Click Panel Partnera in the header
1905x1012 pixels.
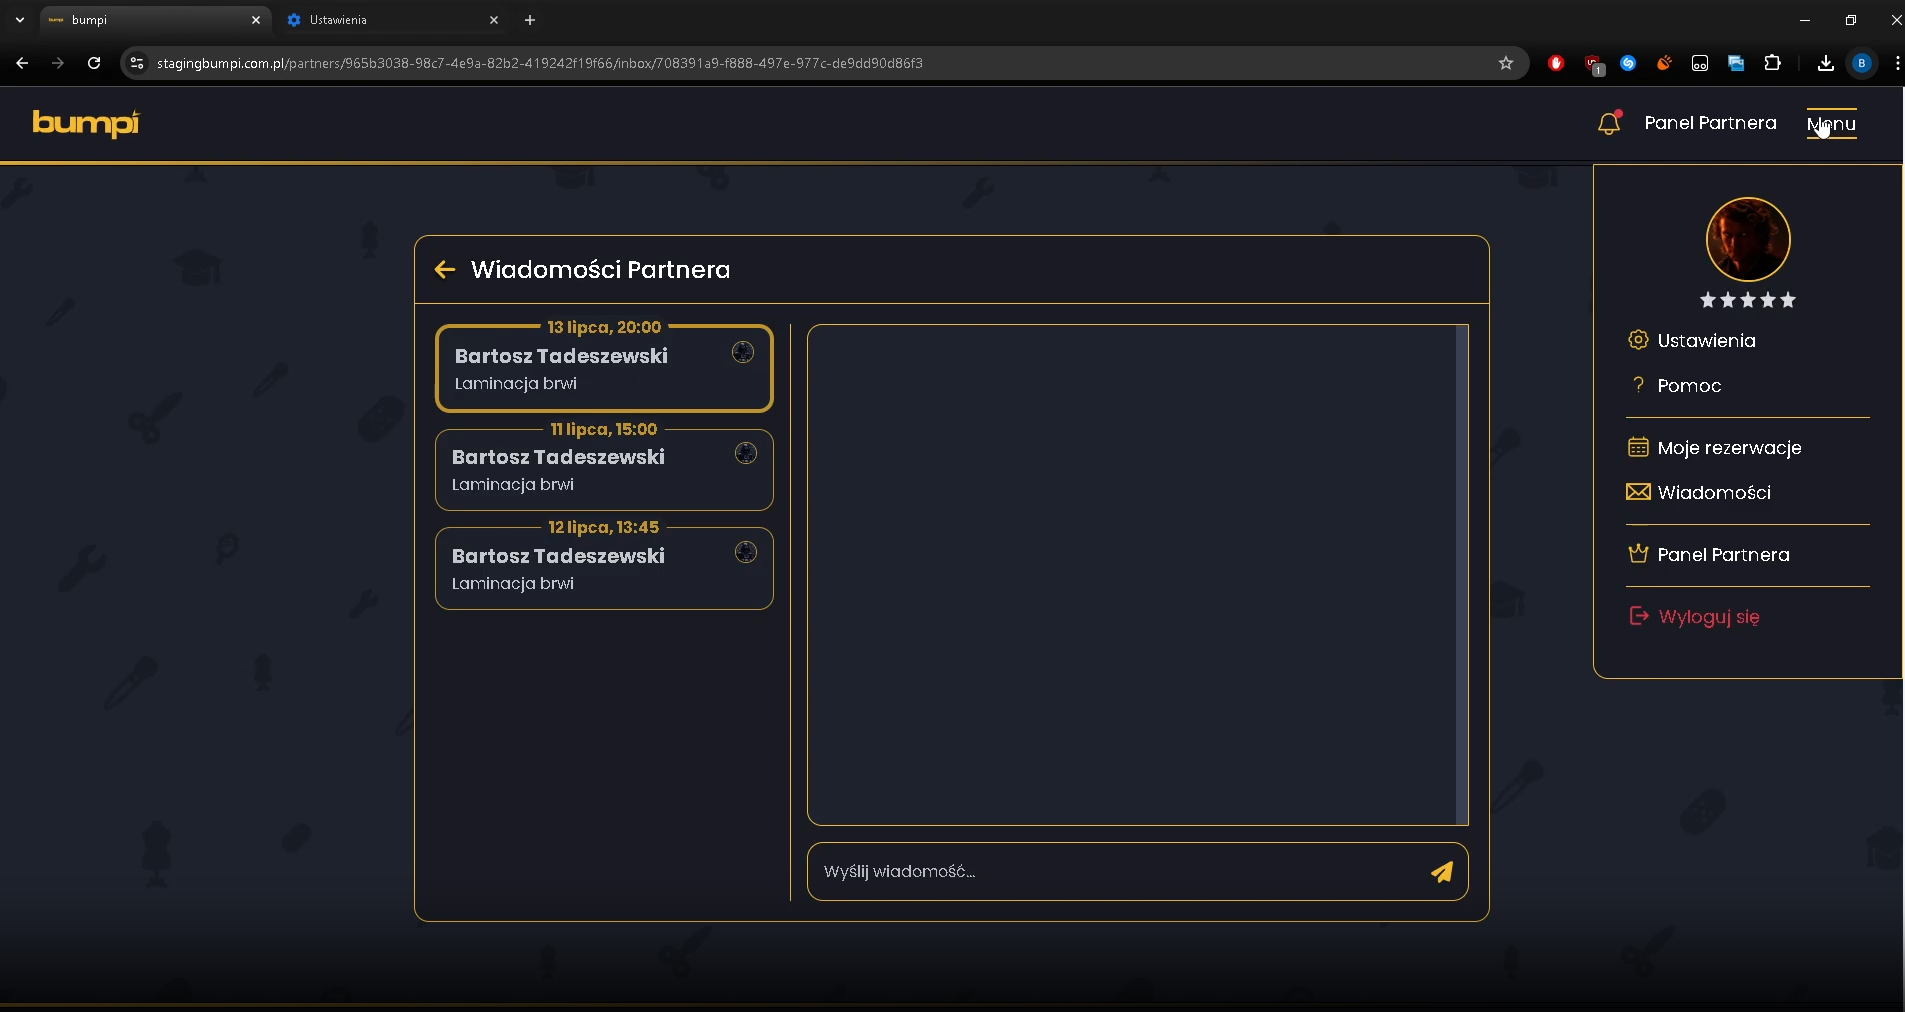click(1710, 123)
